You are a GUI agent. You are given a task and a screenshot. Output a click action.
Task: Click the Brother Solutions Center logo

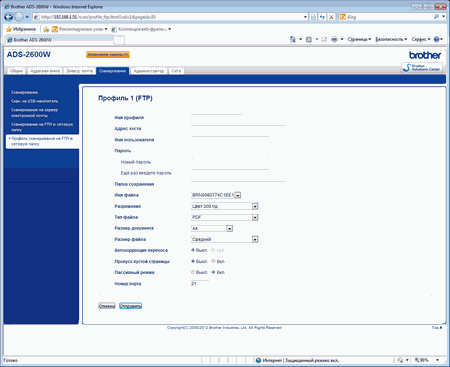point(422,67)
